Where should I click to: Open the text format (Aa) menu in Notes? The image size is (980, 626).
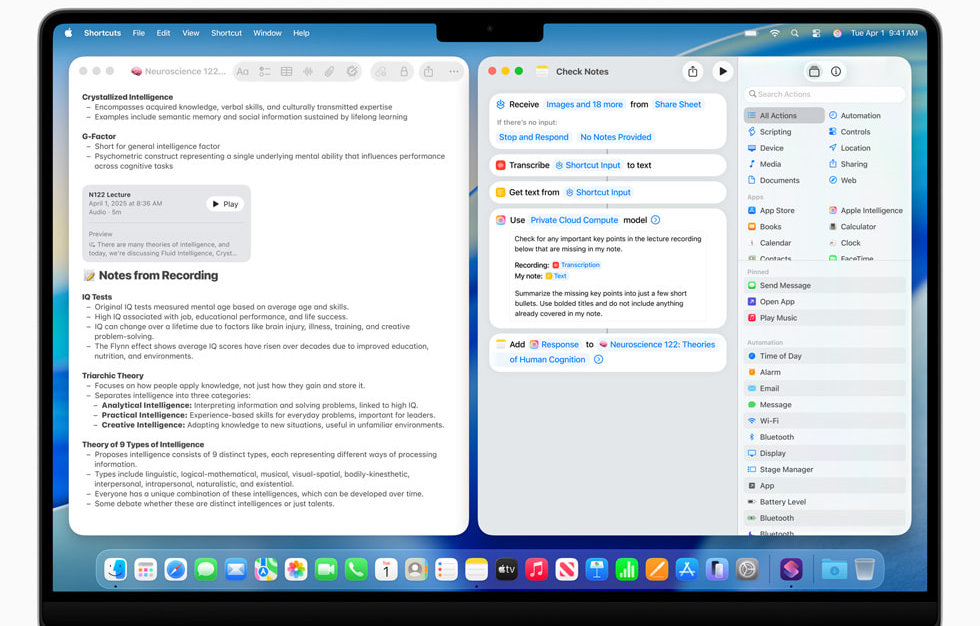(242, 72)
